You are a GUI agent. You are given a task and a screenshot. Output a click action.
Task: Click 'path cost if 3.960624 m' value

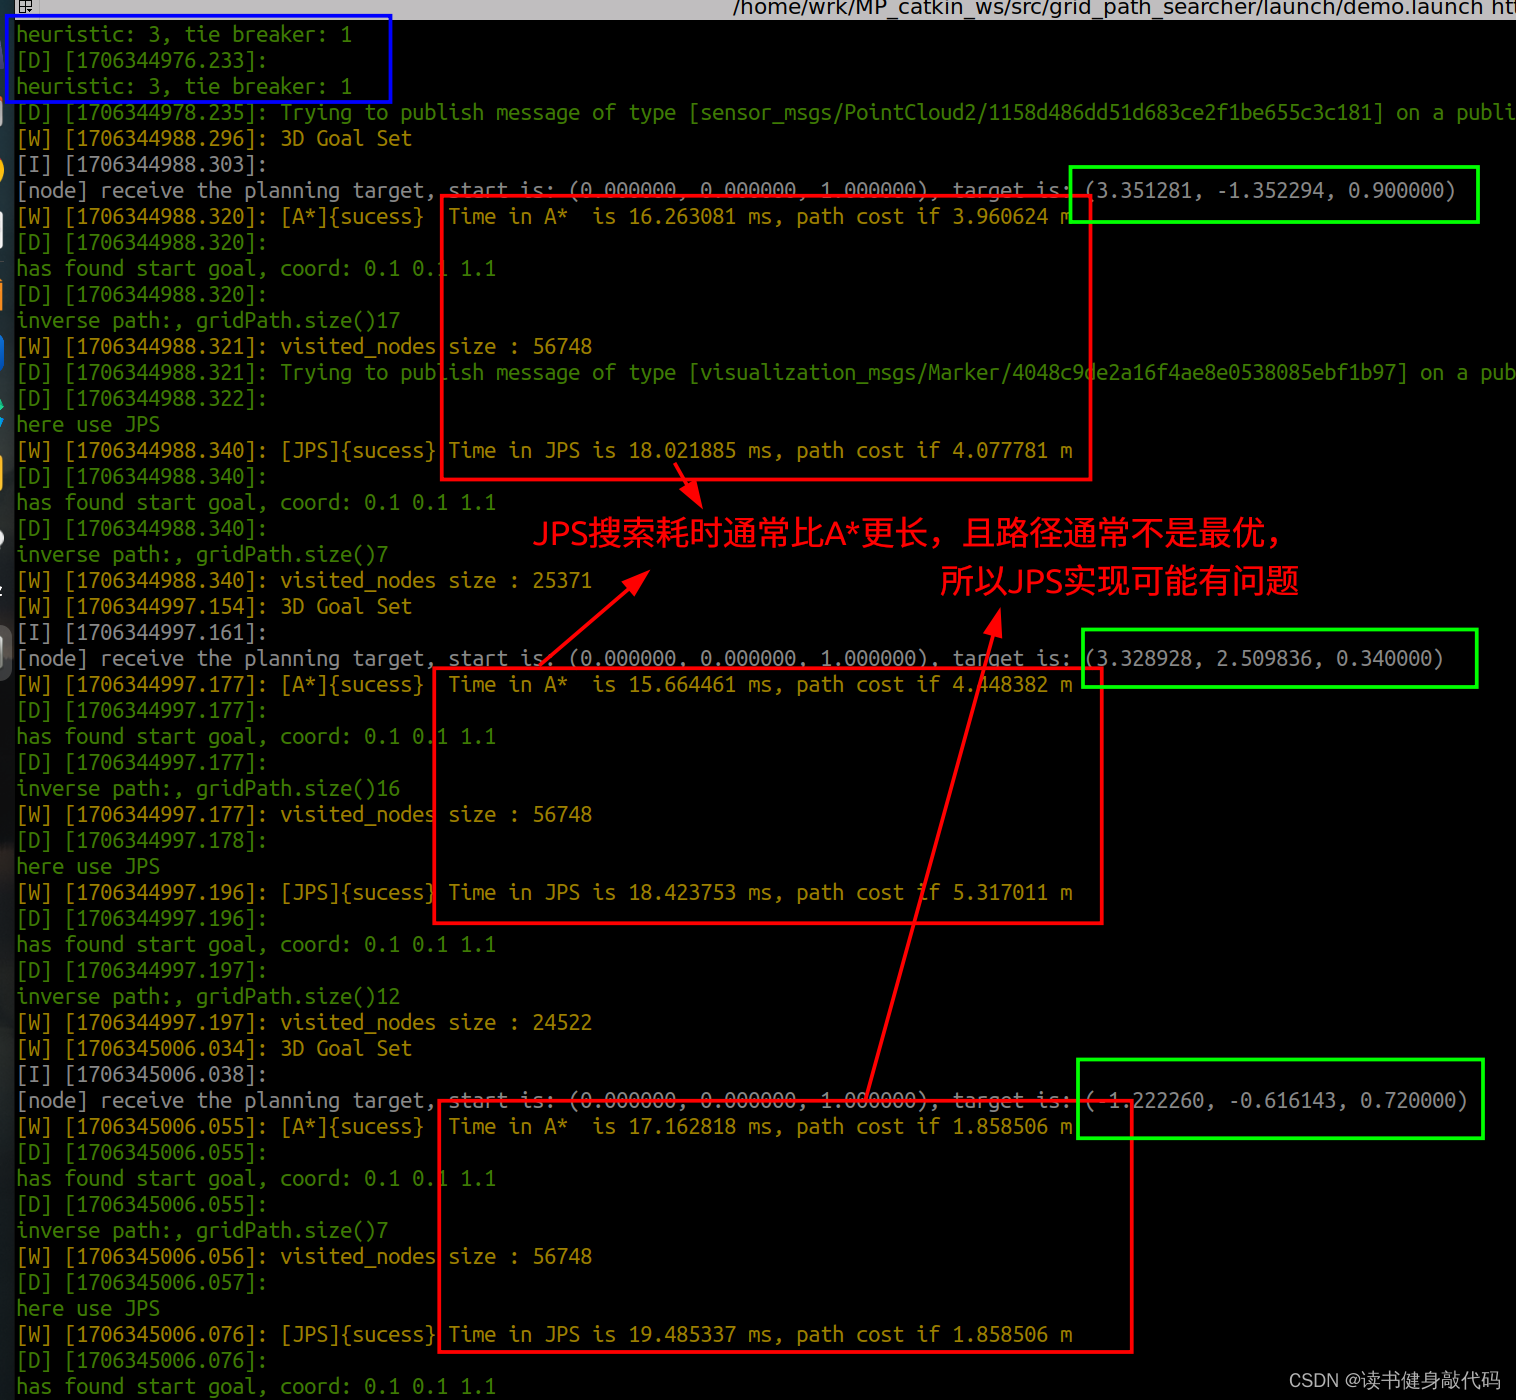point(934,217)
